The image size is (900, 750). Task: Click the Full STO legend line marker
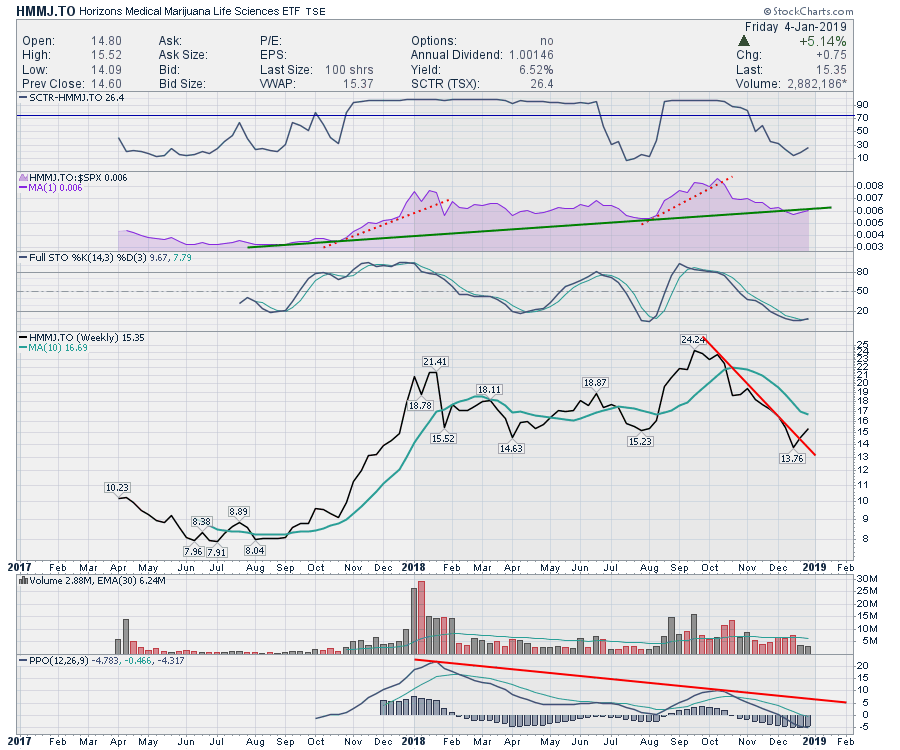pyautogui.click(x=24, y=257)
